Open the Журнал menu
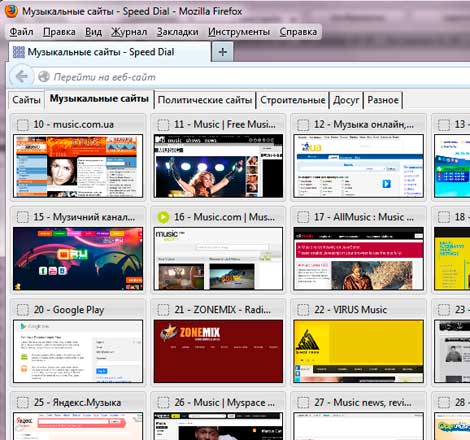470x440 pixels. [x=129, y=32]
